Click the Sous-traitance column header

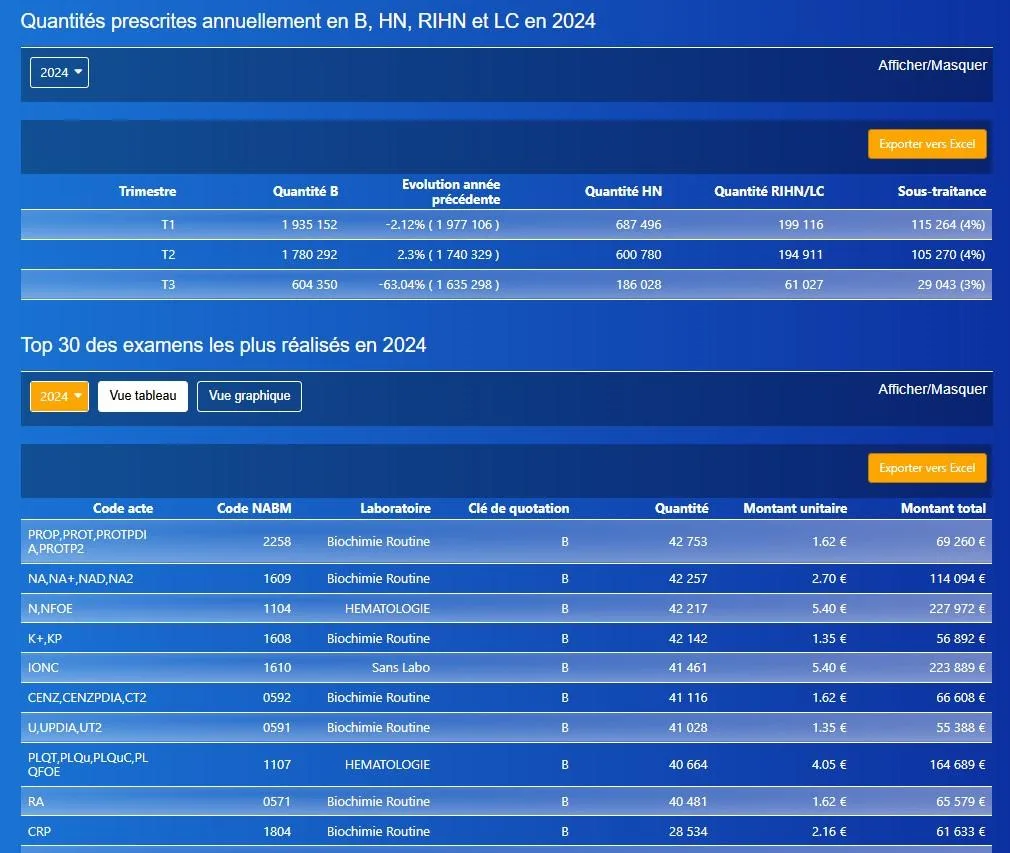pyautogui.click(x=942, y=191)
